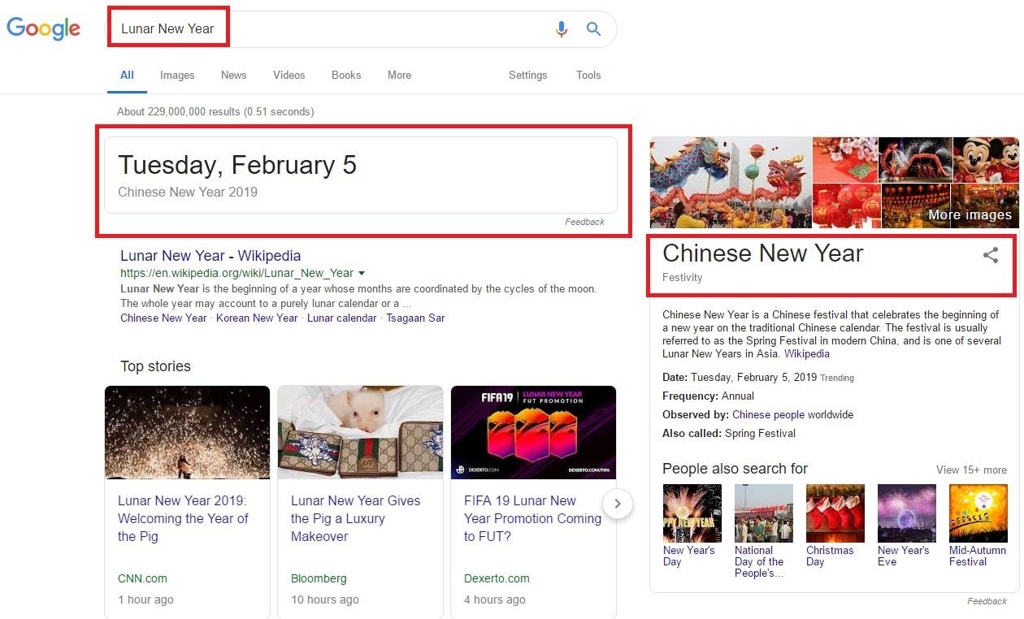Click the Google logo
This screenshot has width=1024, height=619.
pos(43,29)
